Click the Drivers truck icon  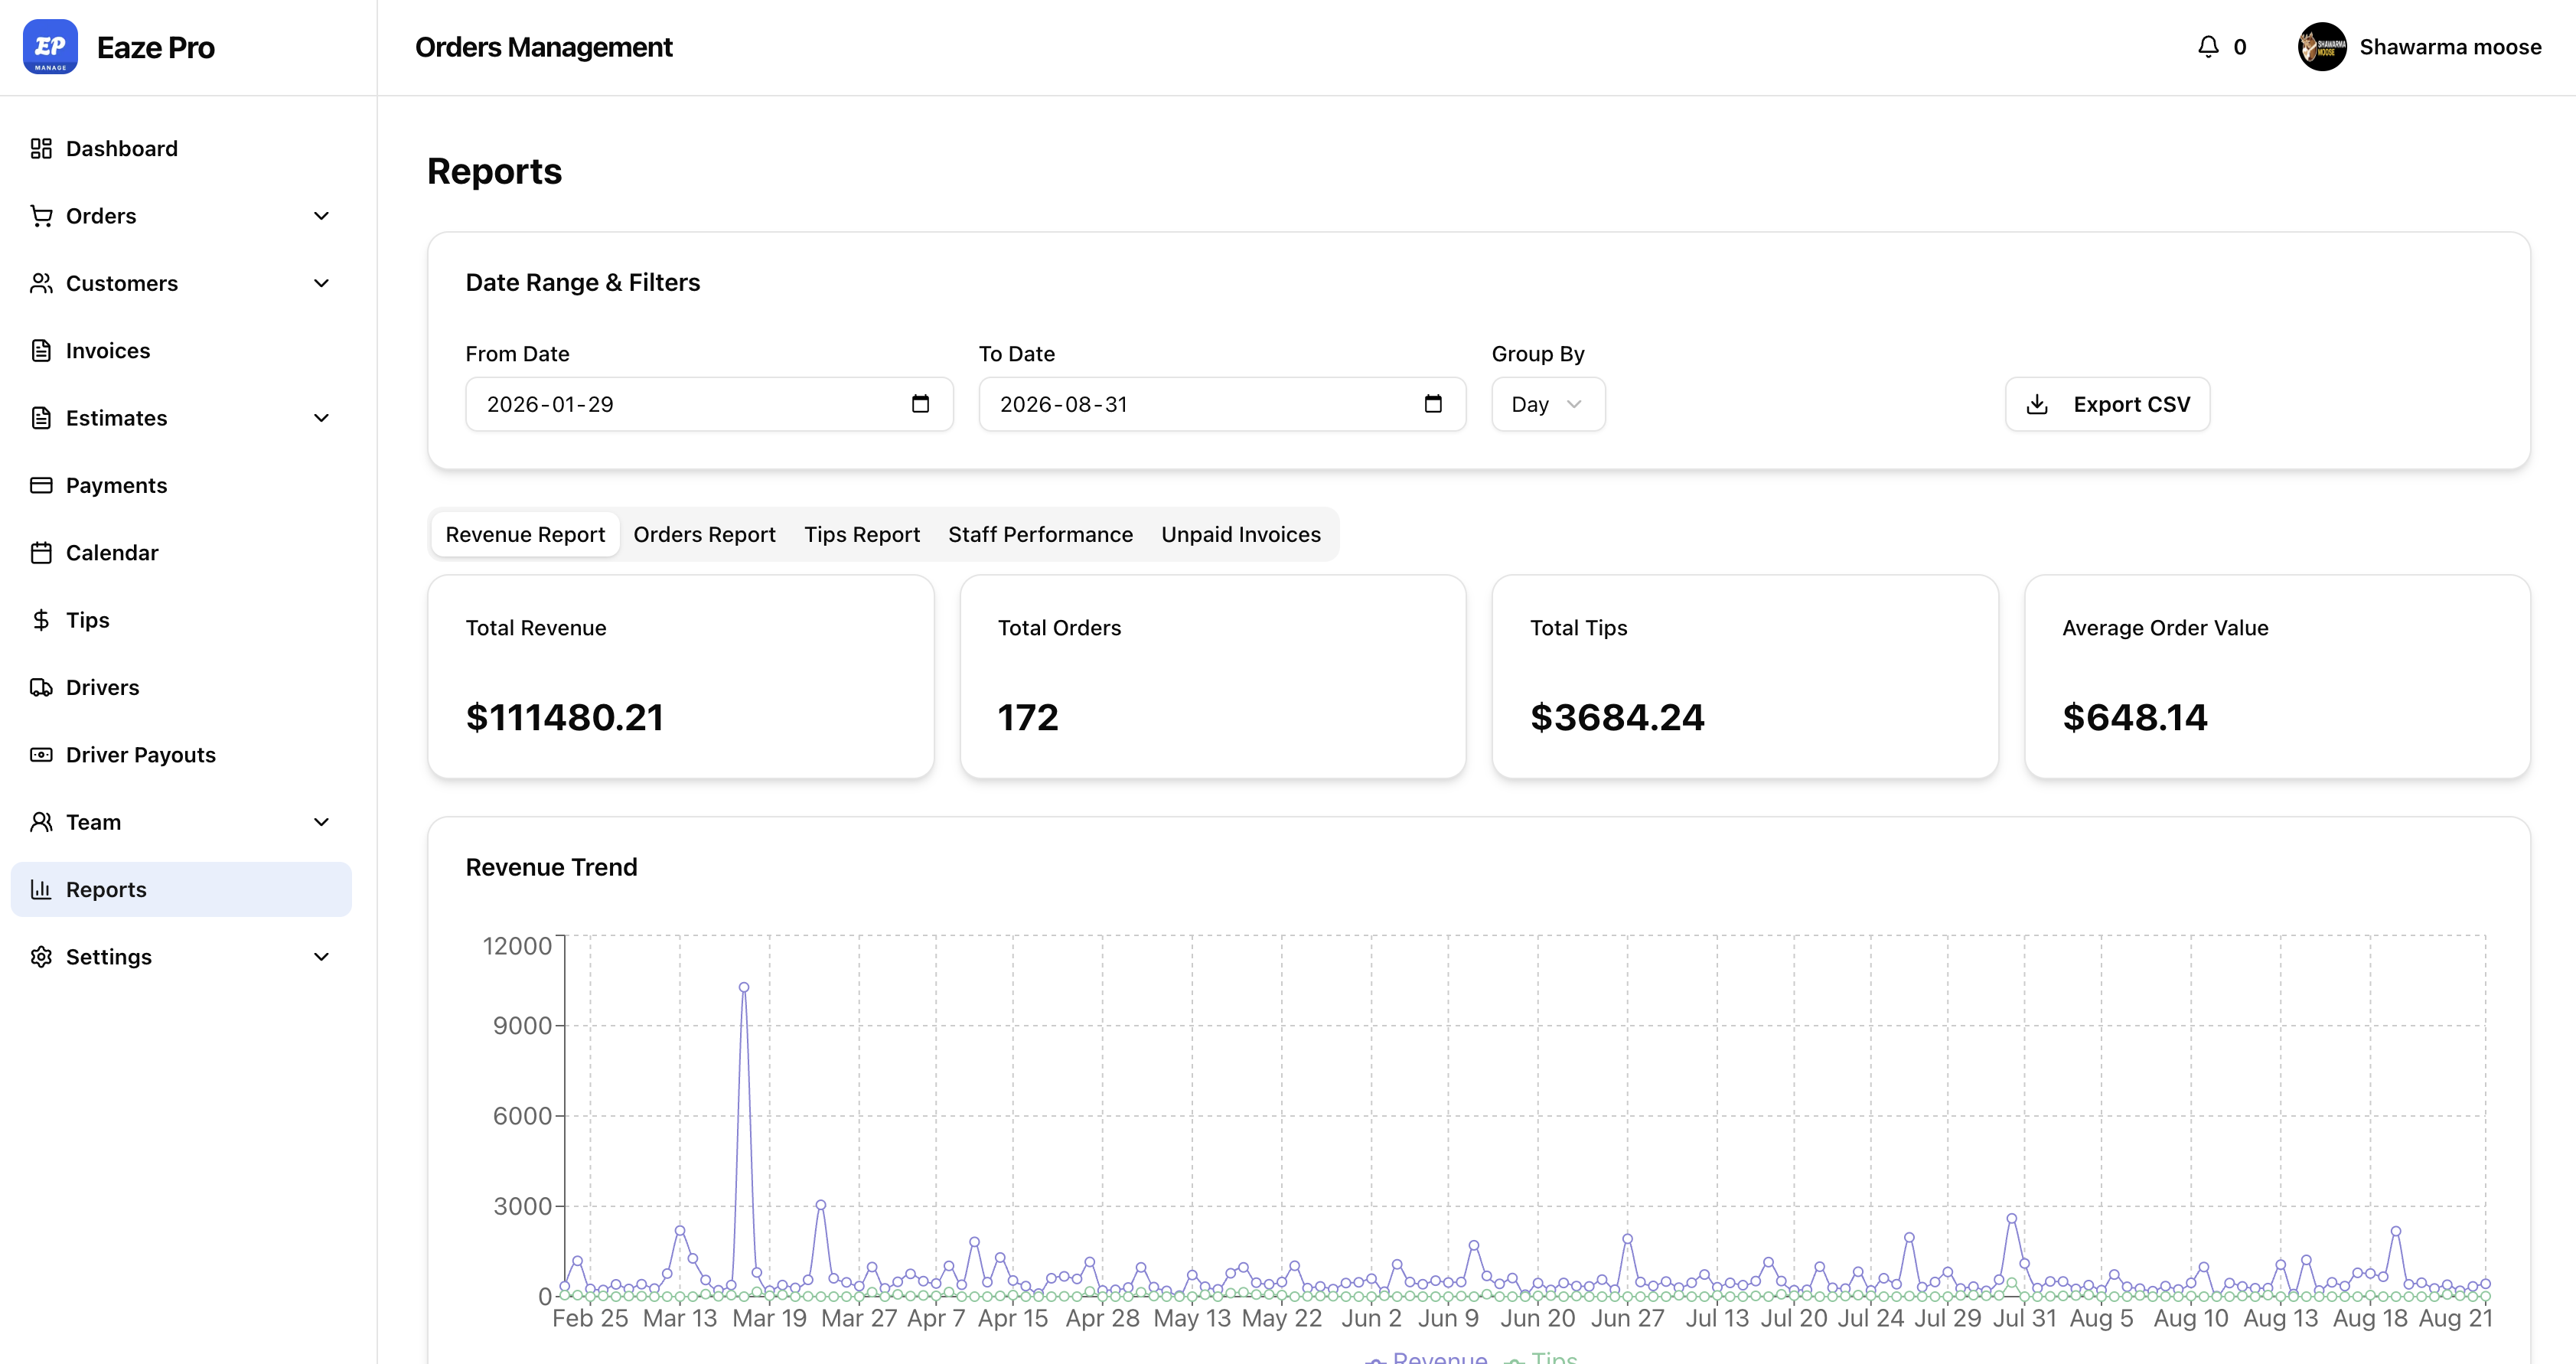coord(41,687)
